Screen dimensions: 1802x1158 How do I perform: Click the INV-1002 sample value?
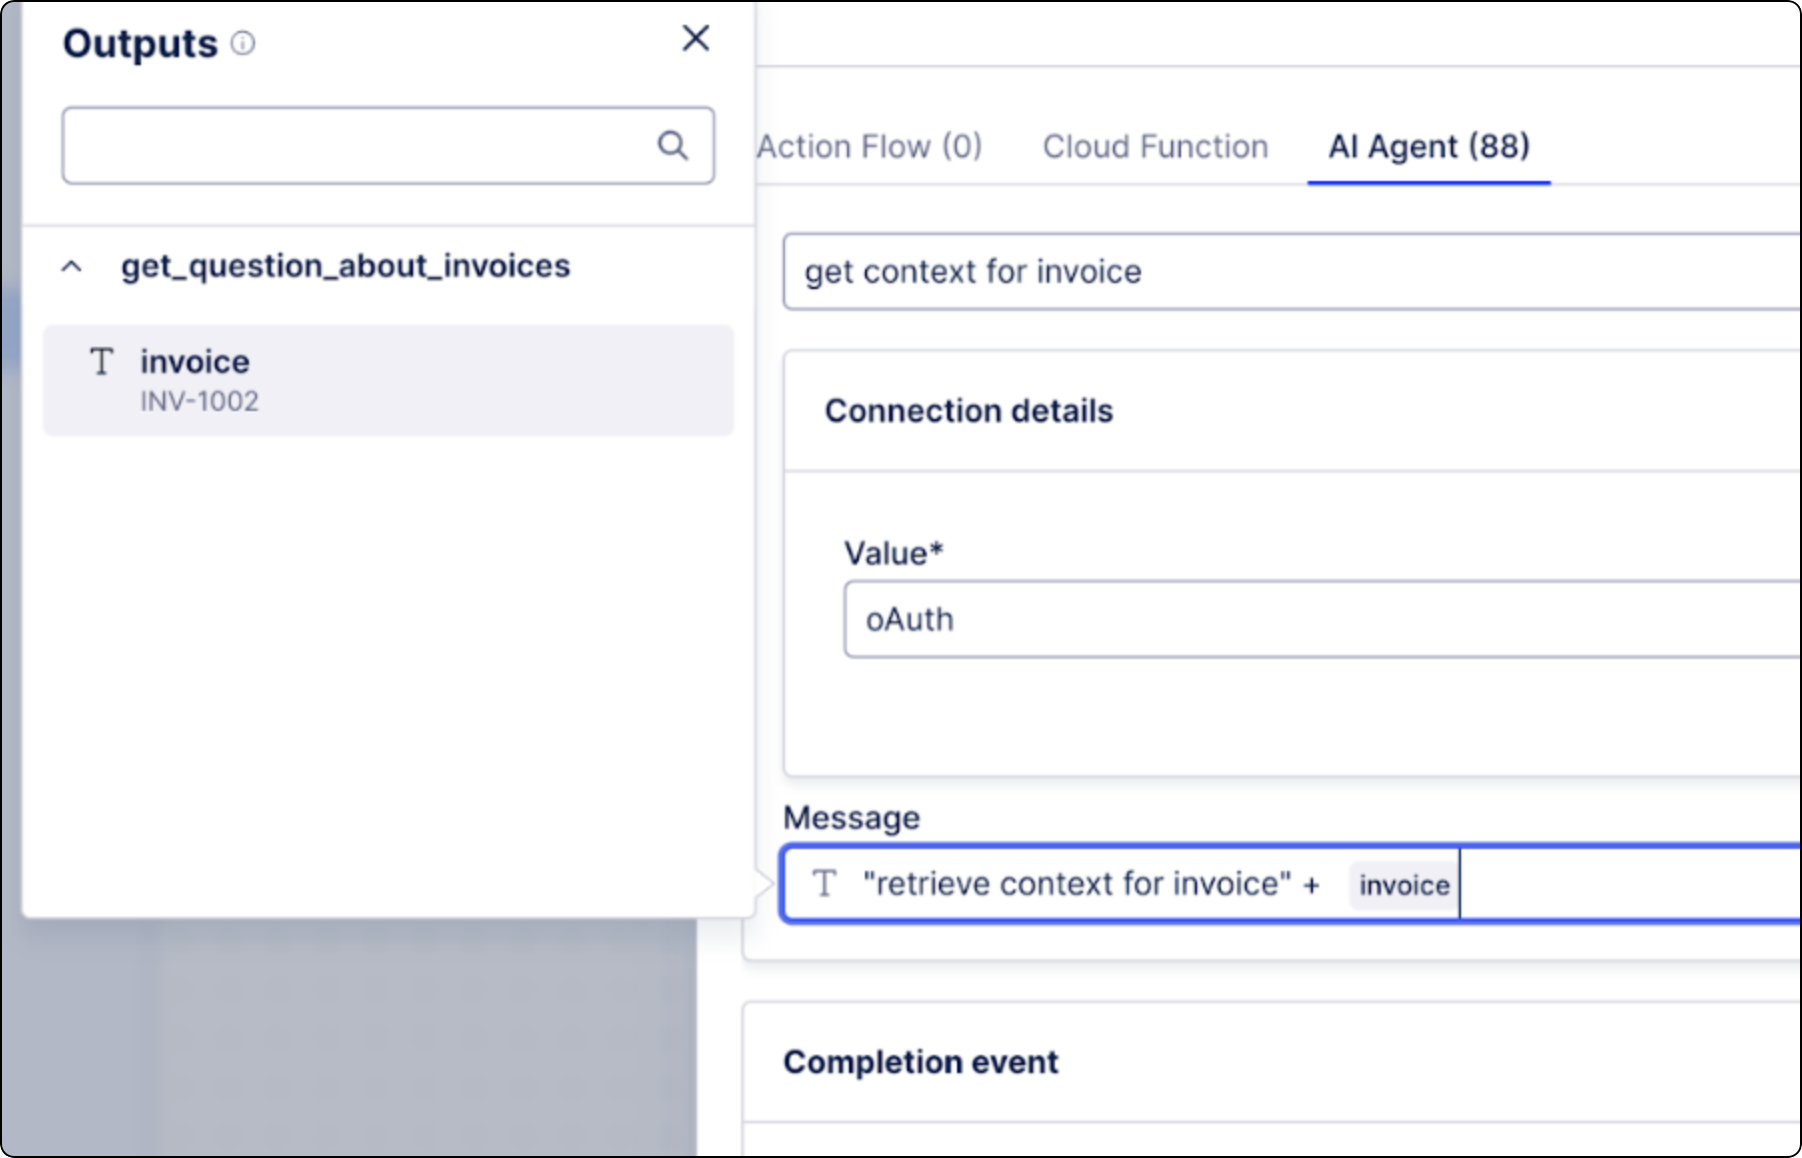click(x=199, y=402)
